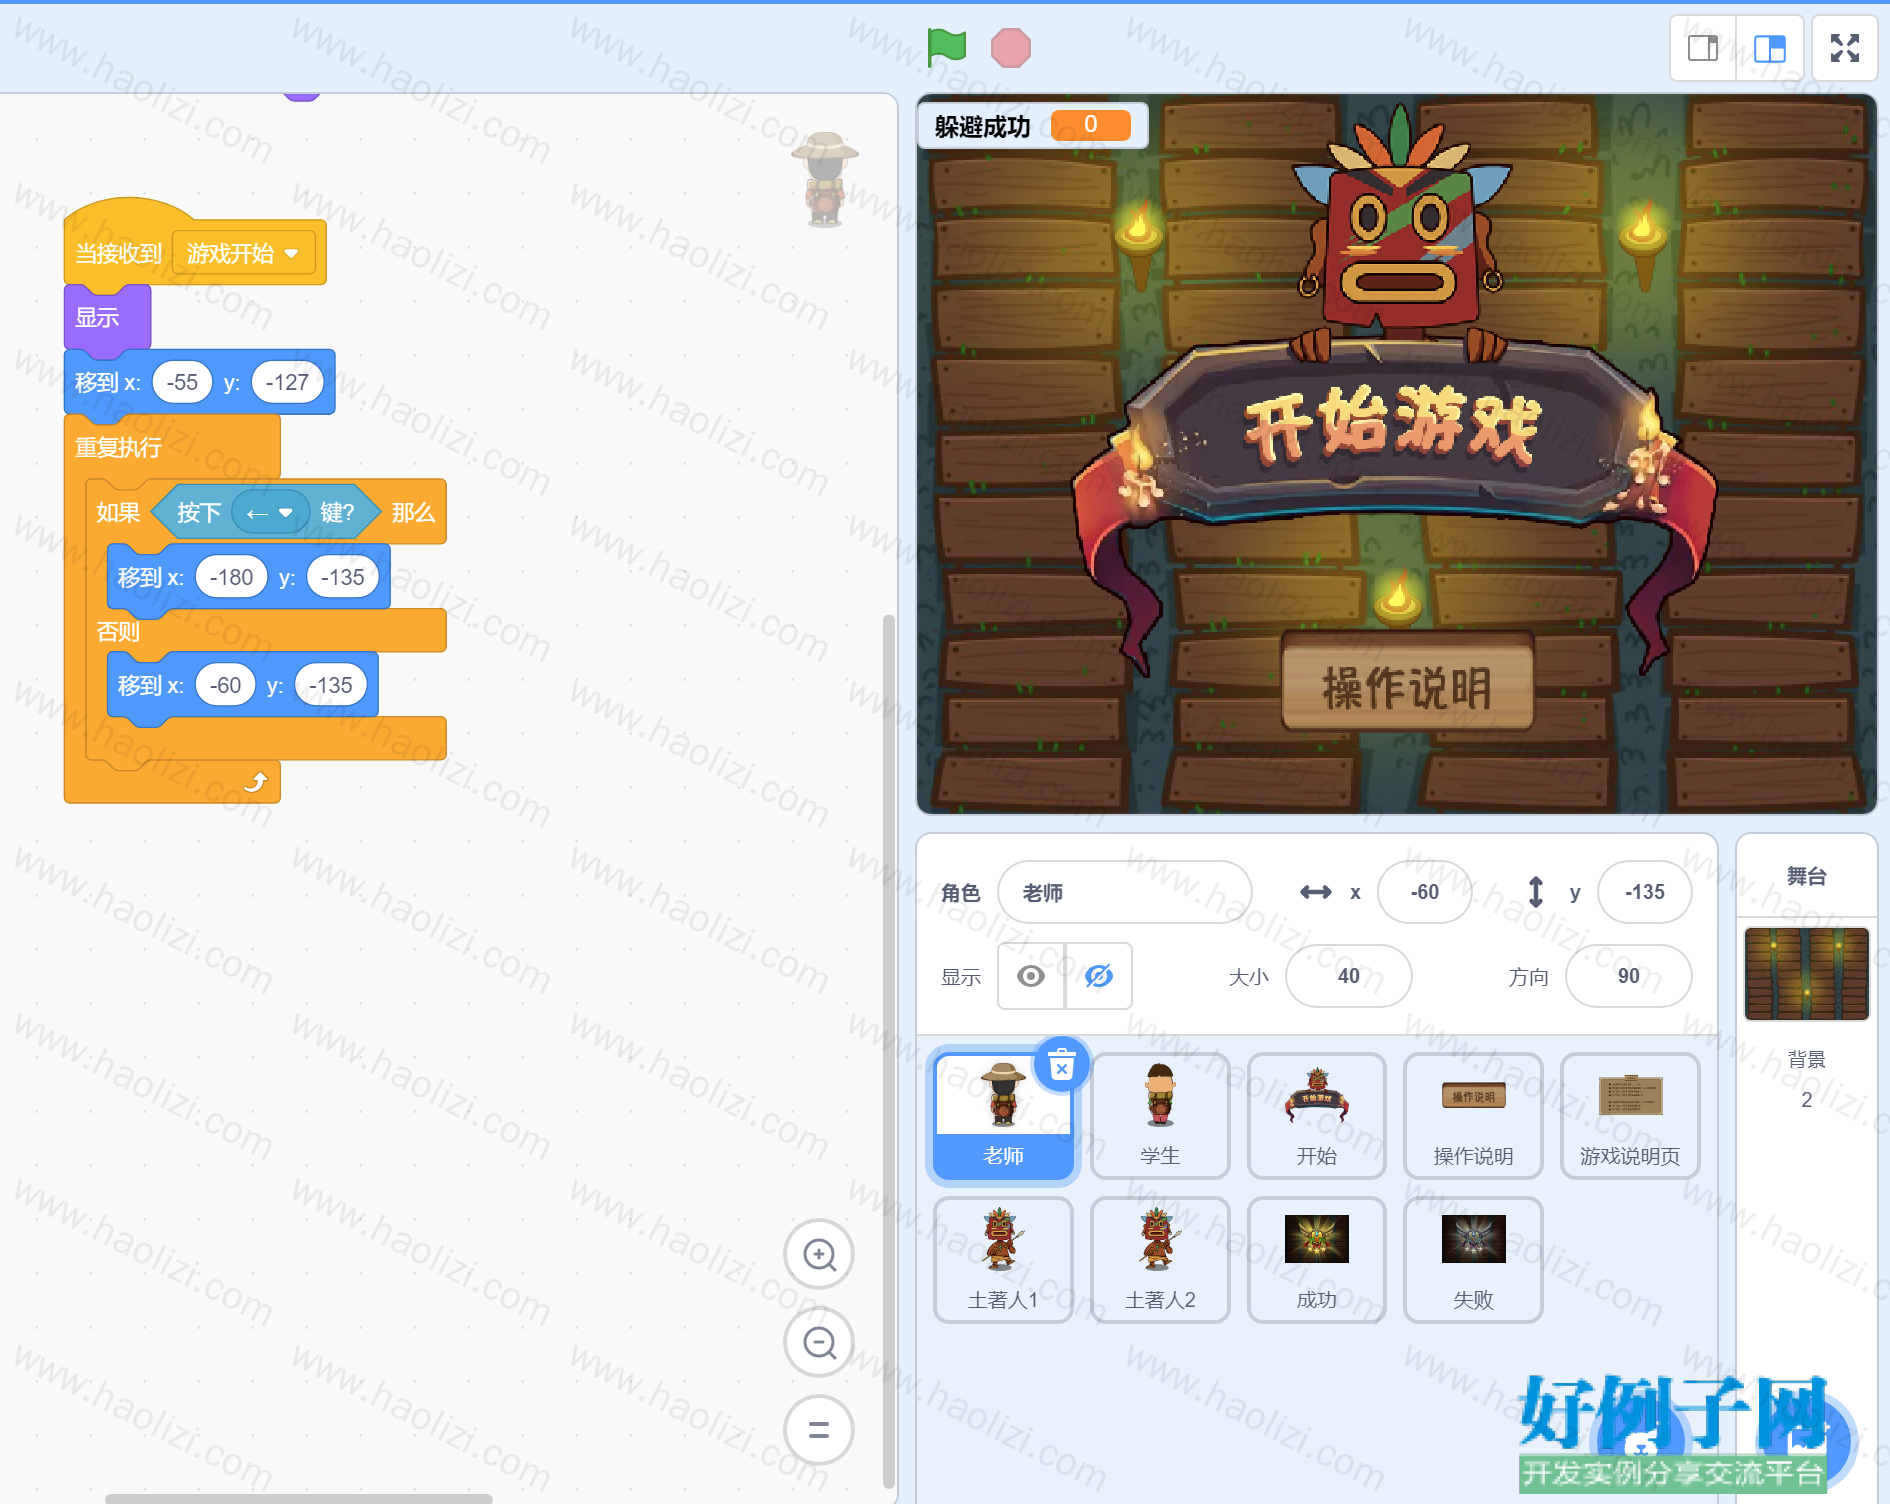1890x1504 pixels.
Task: Switch to large stage layout
Action: (x=1770, y=48)
